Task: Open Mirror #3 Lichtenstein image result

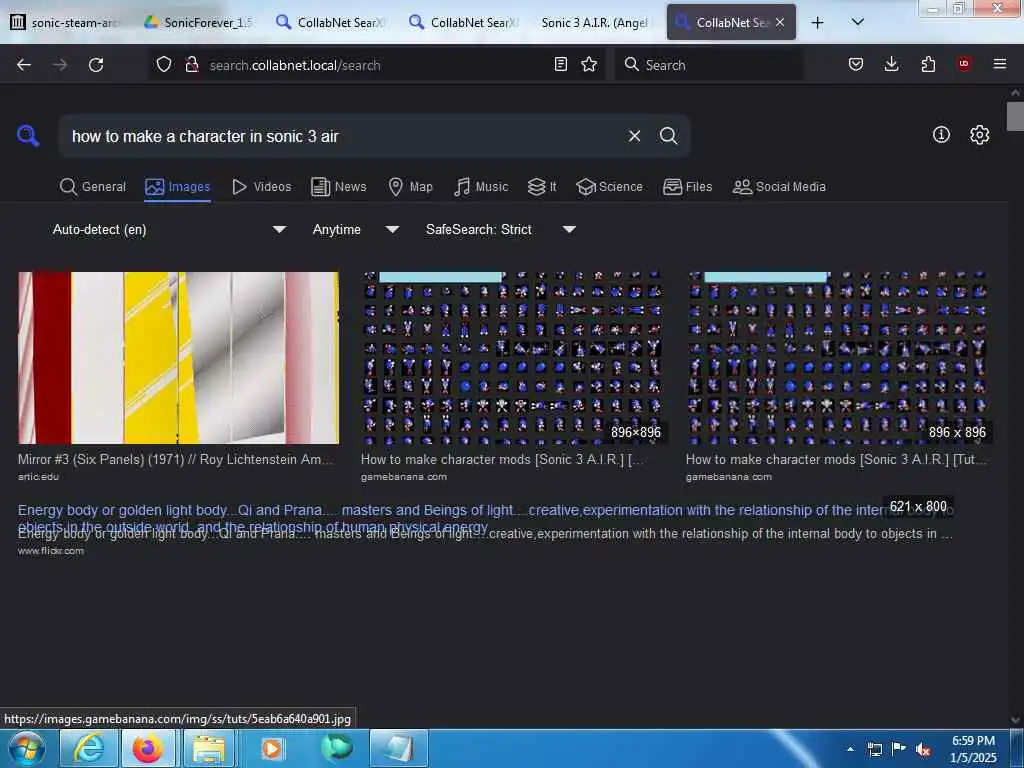Action: coord(178,358)
